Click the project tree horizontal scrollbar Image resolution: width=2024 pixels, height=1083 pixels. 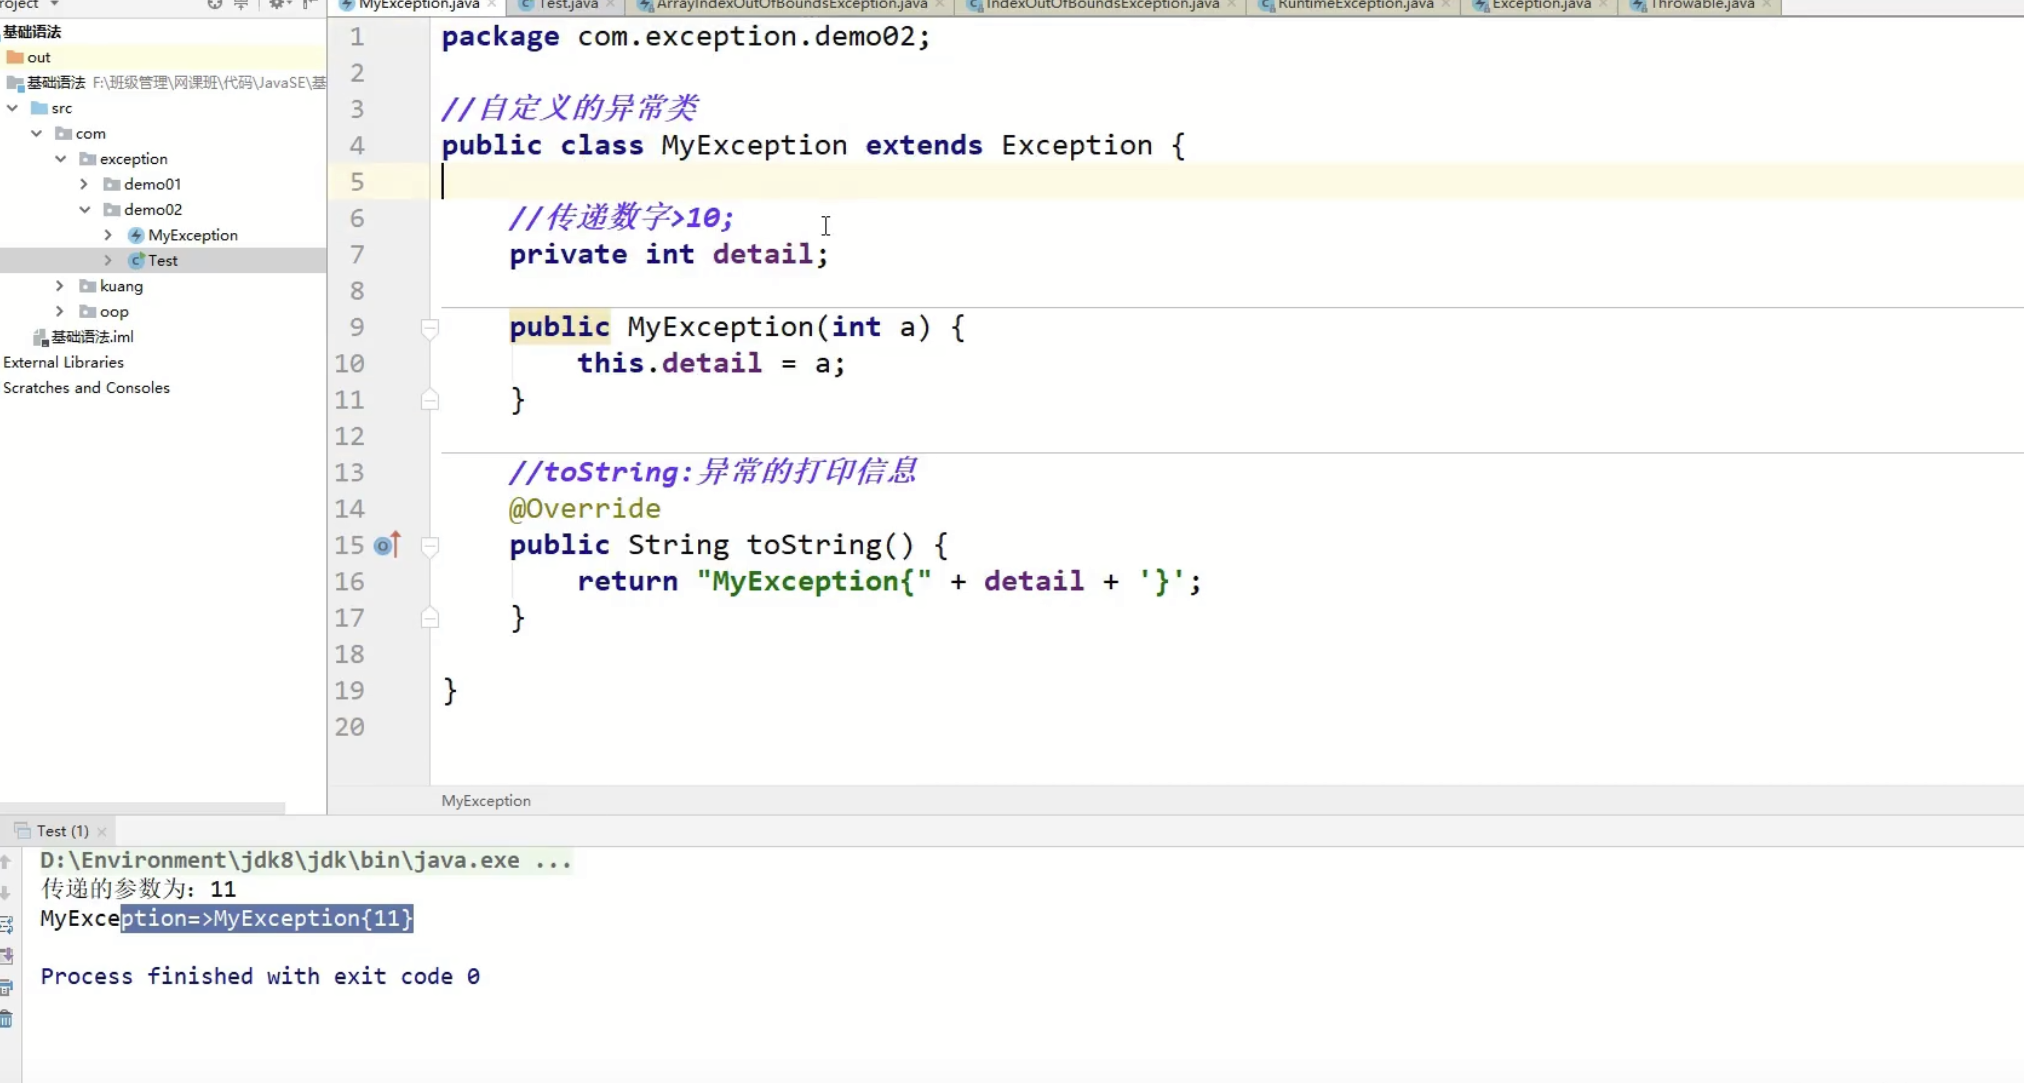pyautogui.click(x=142, y=807)
